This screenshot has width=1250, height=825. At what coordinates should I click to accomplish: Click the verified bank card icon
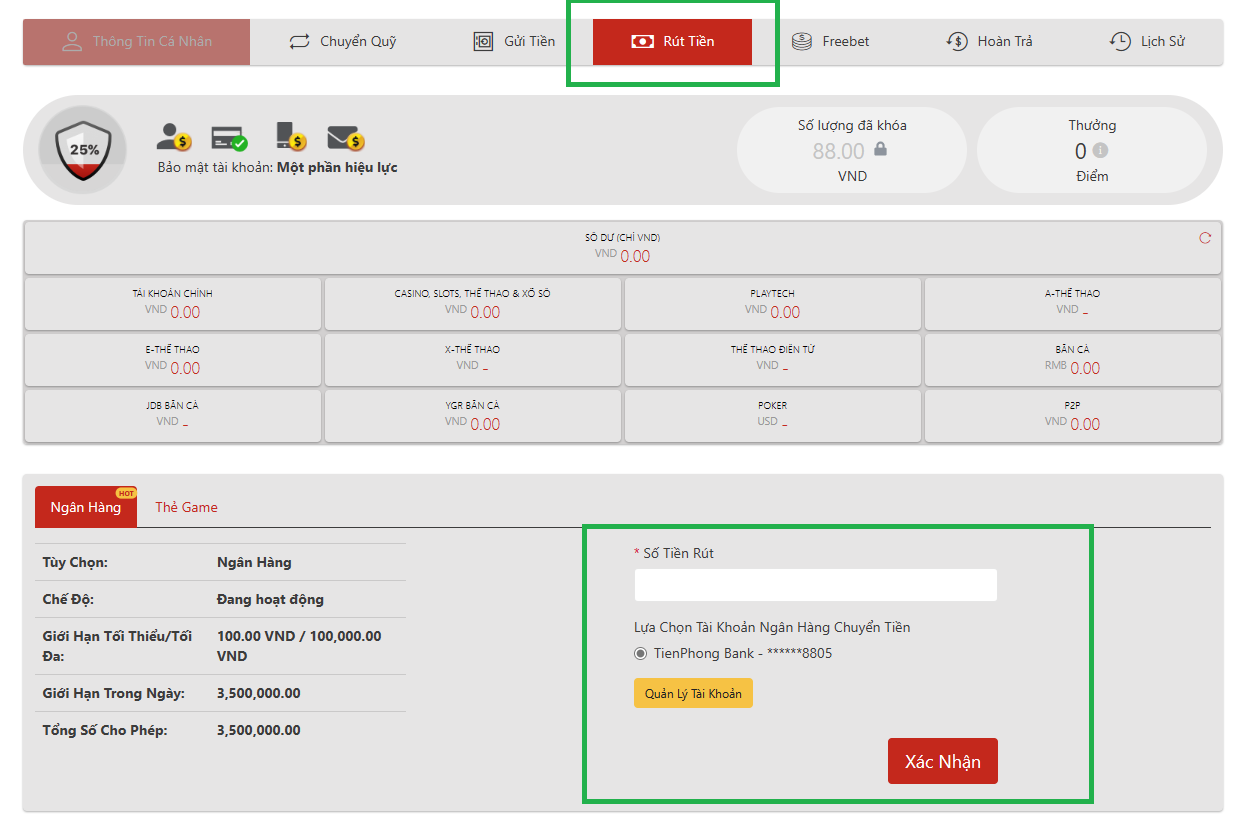click(229, 137)
